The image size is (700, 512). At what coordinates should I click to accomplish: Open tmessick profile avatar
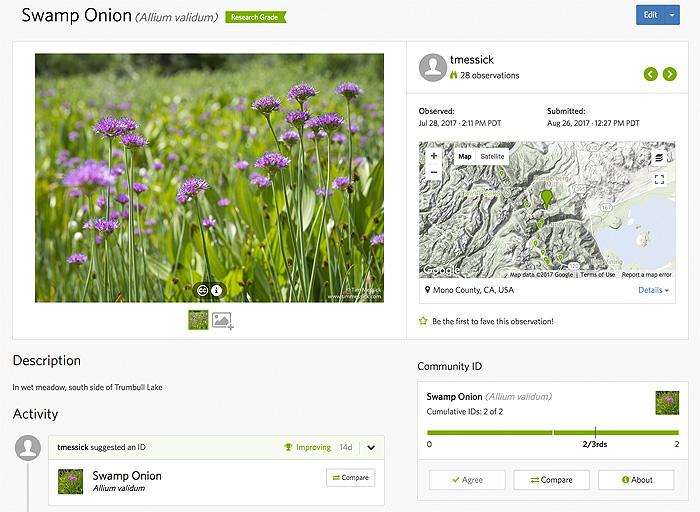point(433,68)
